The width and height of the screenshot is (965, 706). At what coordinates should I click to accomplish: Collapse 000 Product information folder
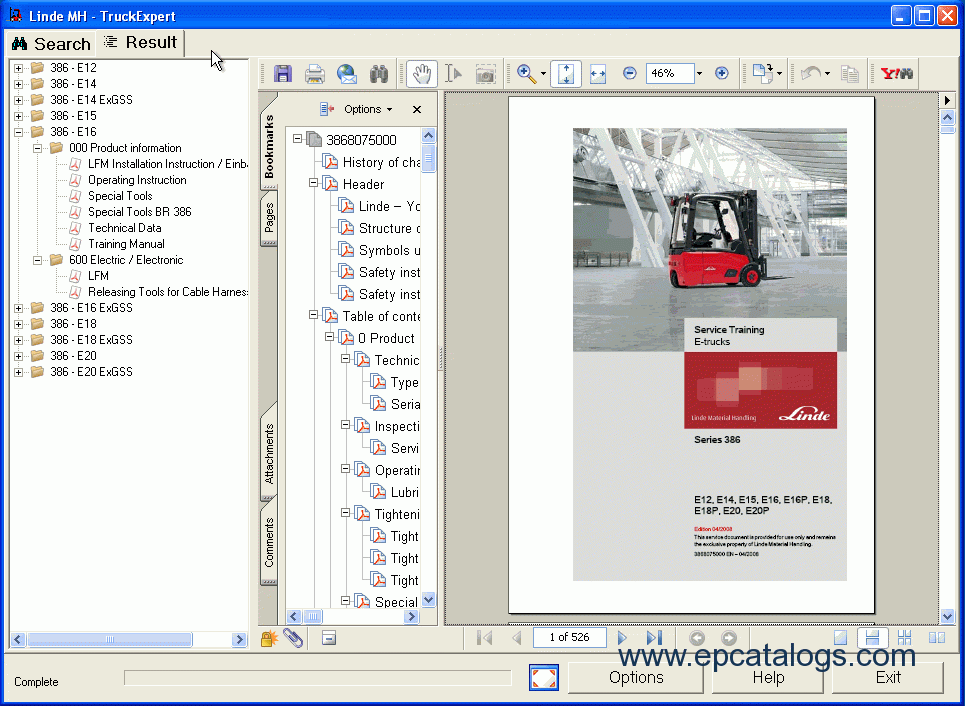click(38, 148)
